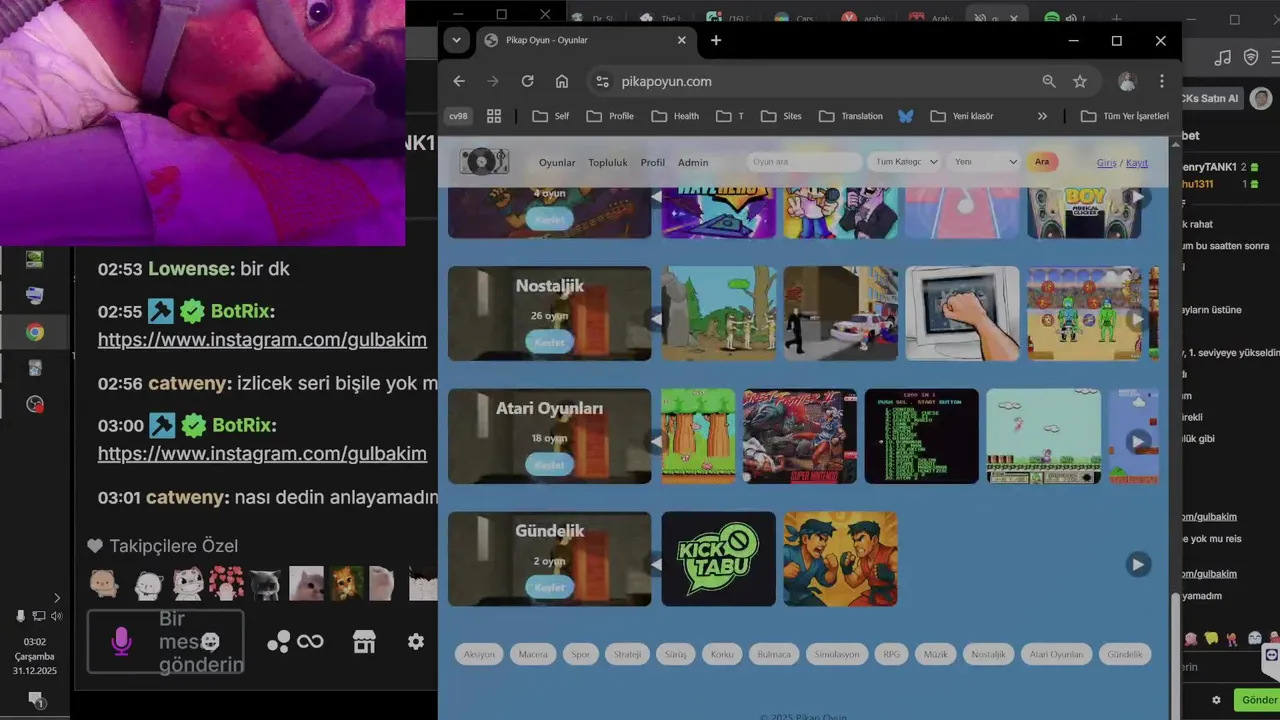Focus the Oyun ara search field
The height and width of the screenshot is (720, 1280).
tap(804, 162)
